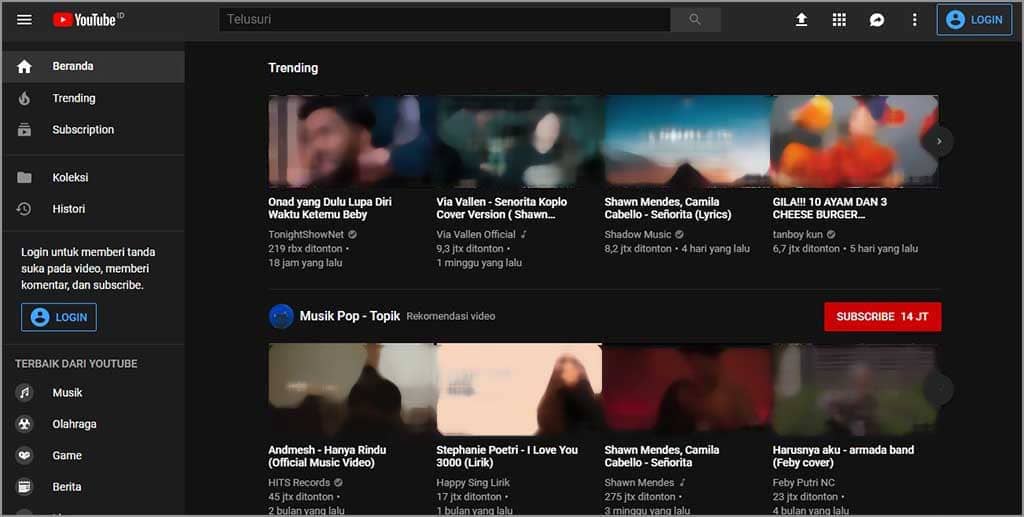Click the Musik note icon
The image size is (1024, 517).
[24, 392]
